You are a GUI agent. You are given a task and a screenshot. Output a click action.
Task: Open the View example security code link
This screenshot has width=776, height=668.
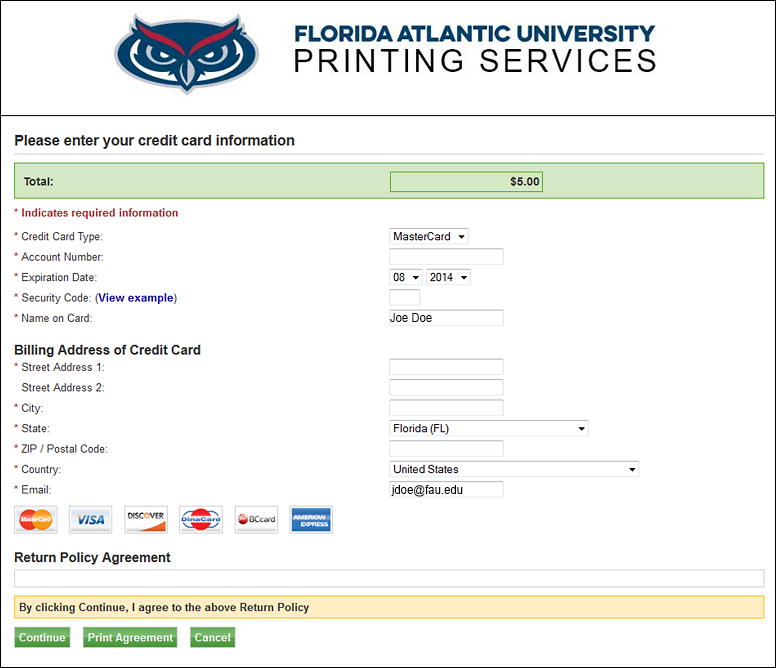tap(135, 298)
